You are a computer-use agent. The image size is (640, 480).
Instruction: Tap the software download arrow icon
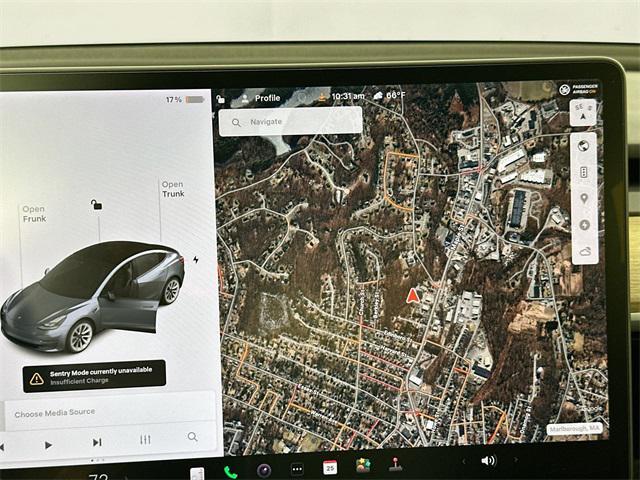[x=322, y=97]
